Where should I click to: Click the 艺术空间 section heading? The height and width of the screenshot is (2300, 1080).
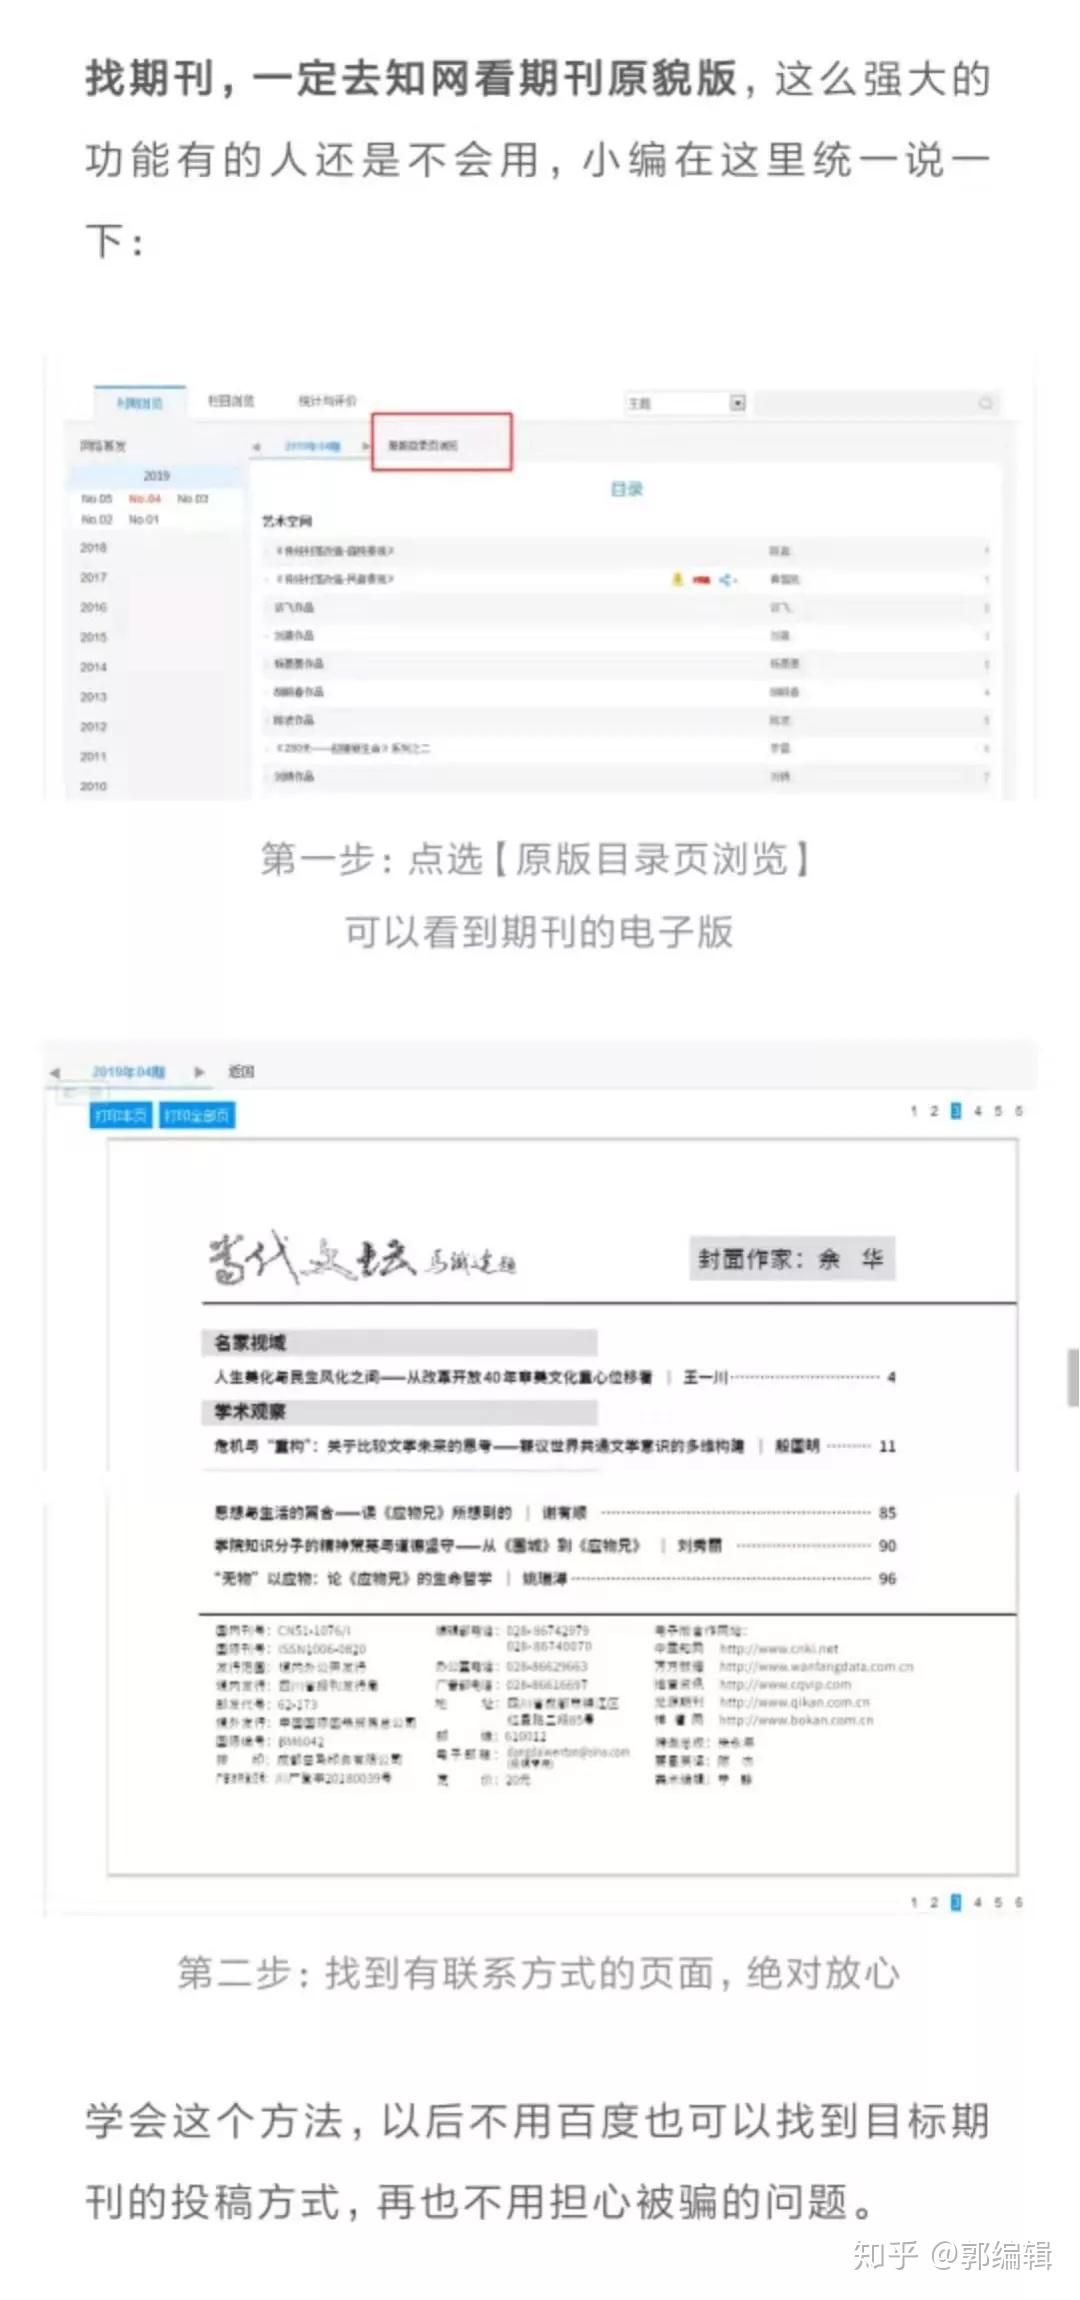pos(287,521)
